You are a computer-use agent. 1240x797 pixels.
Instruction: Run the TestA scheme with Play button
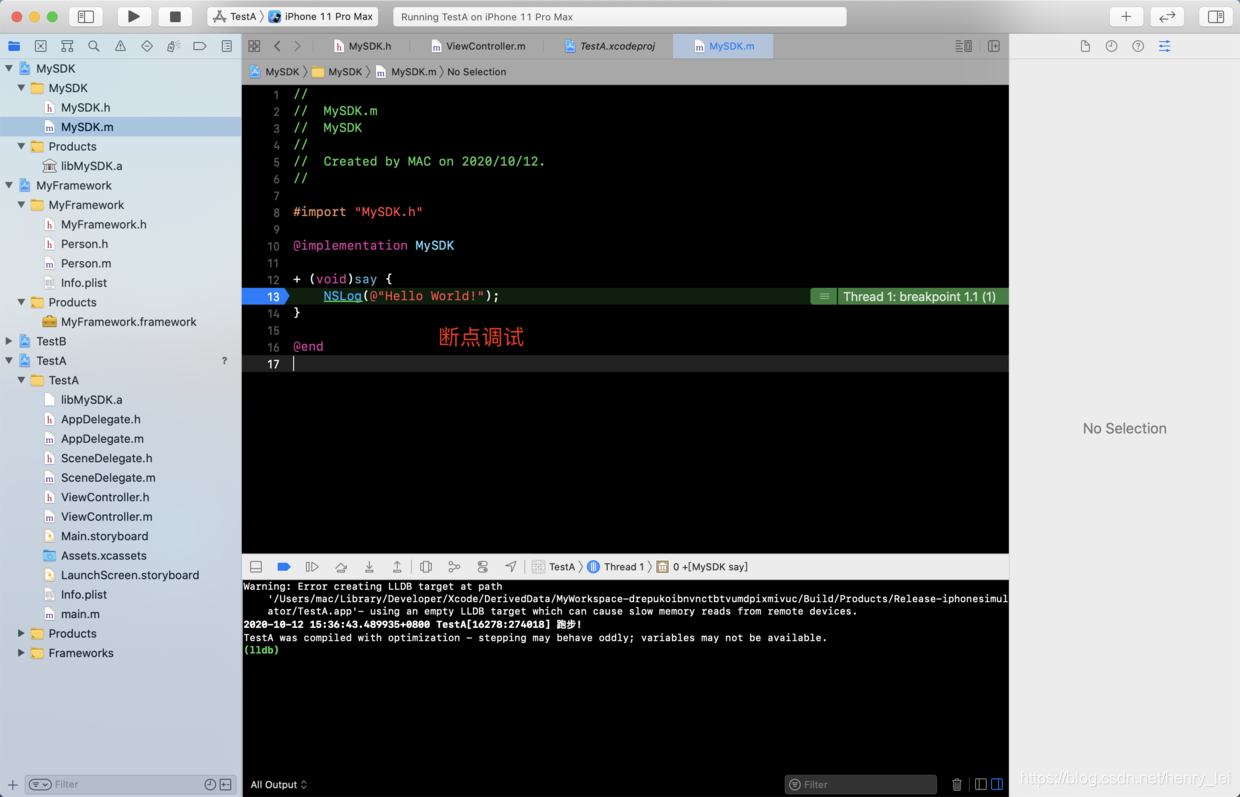coord(133,17)
